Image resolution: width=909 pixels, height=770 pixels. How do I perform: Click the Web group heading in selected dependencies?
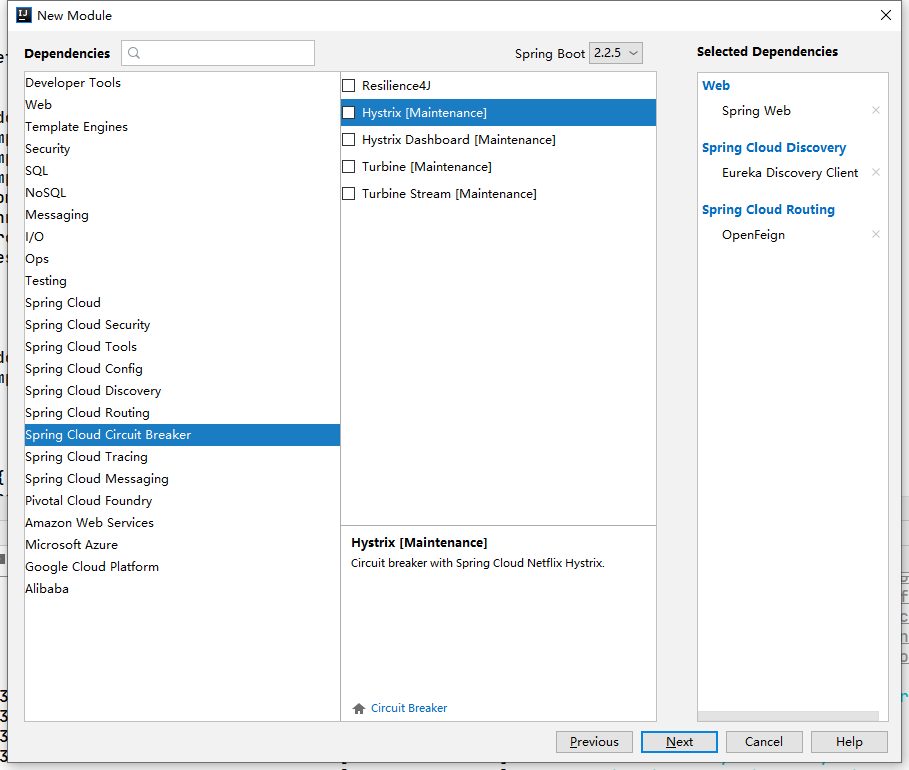point(716,86)
